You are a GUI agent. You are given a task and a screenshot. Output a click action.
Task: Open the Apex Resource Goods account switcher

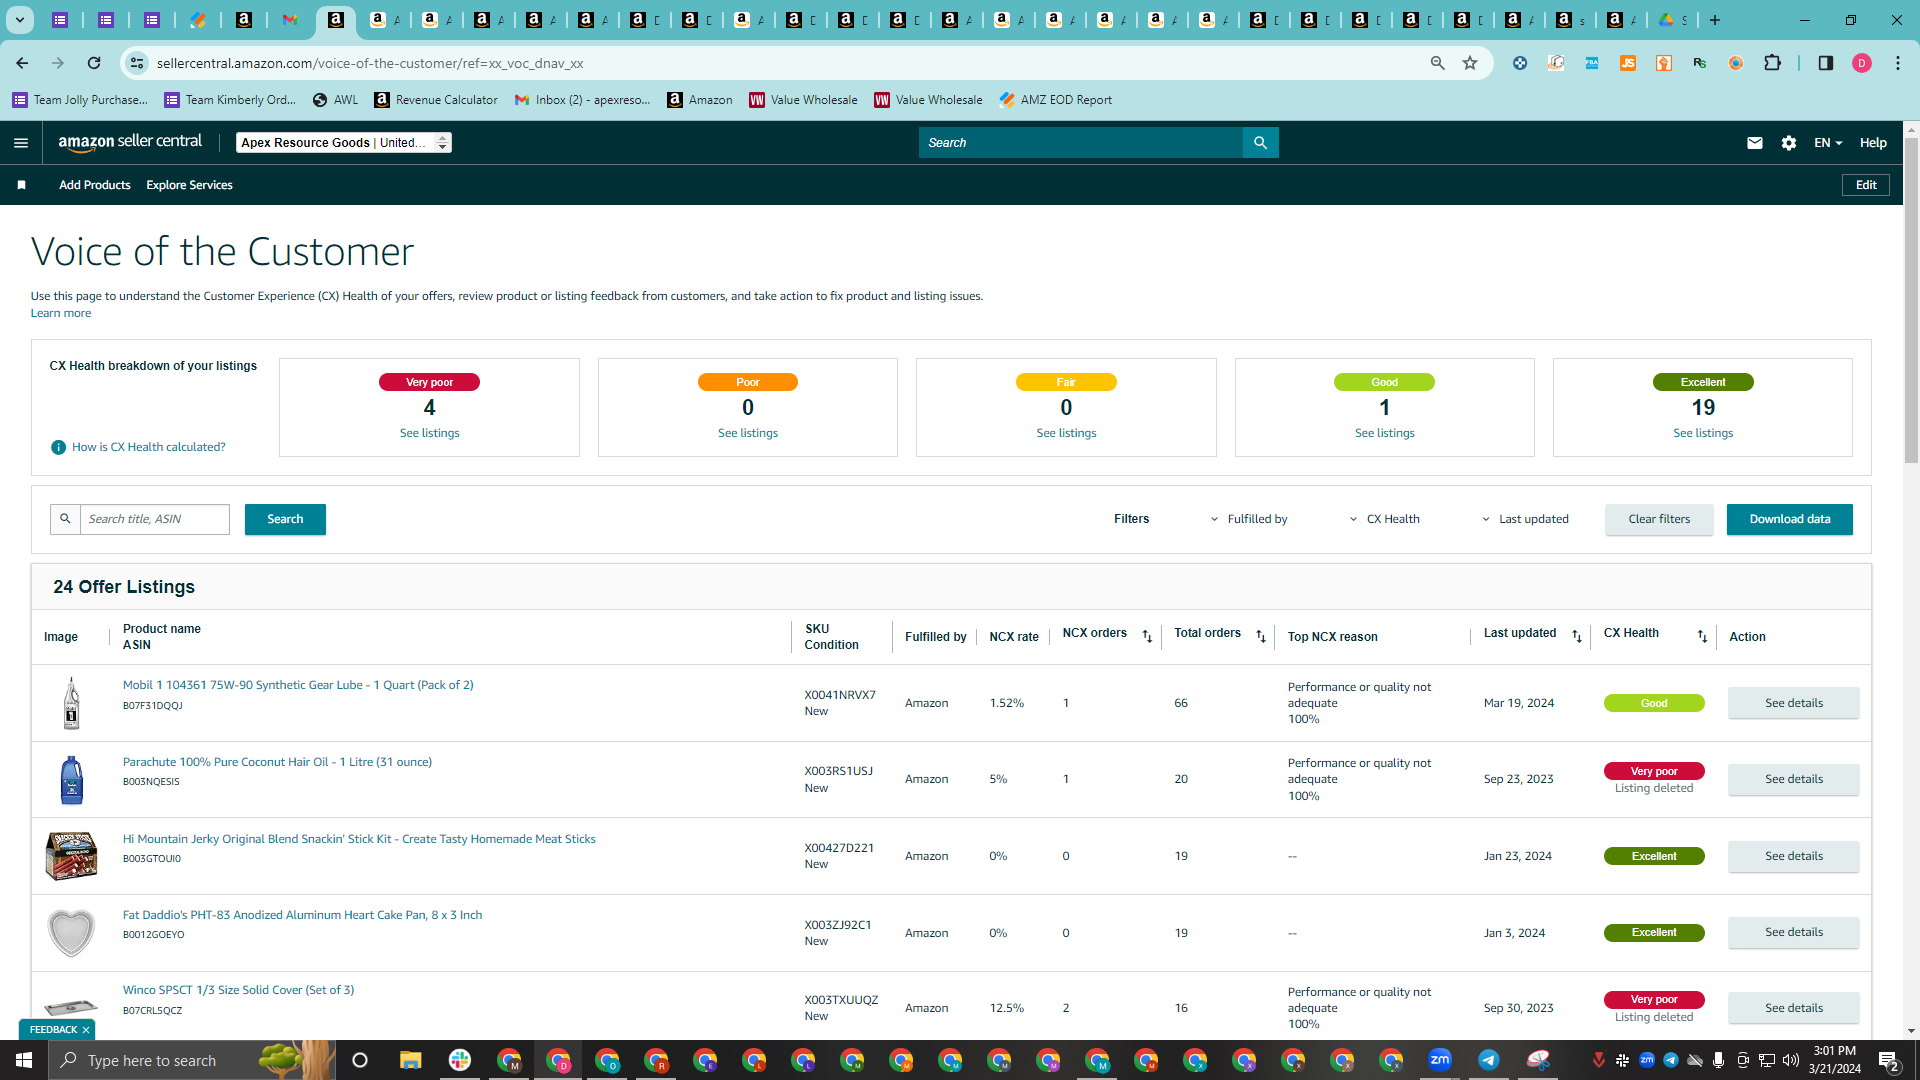(x=344, y=143)
